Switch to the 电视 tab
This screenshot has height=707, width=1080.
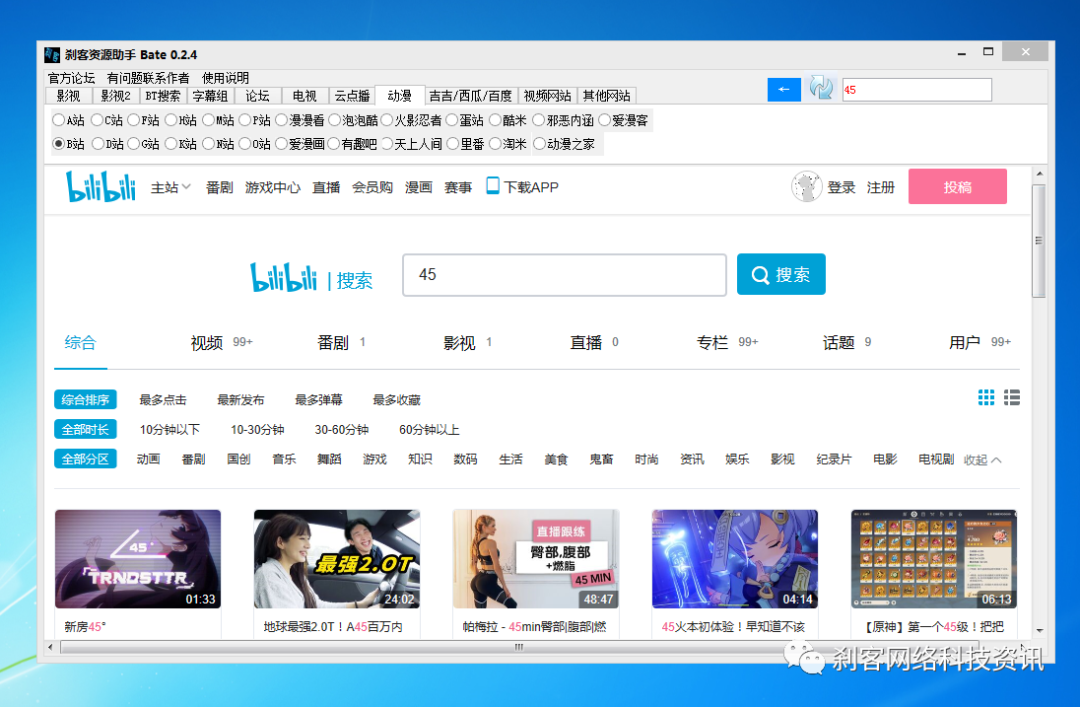304,96
